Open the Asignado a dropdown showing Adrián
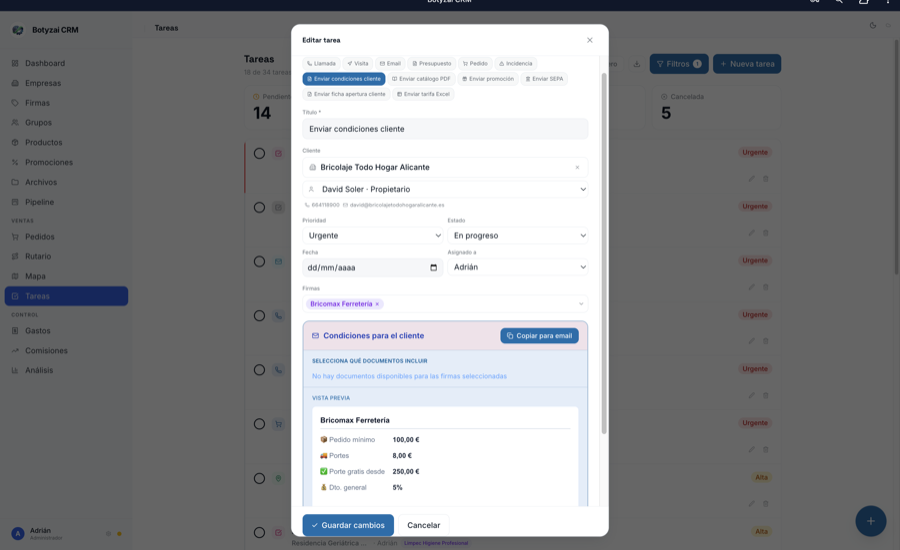 click(x=518, y=267)
